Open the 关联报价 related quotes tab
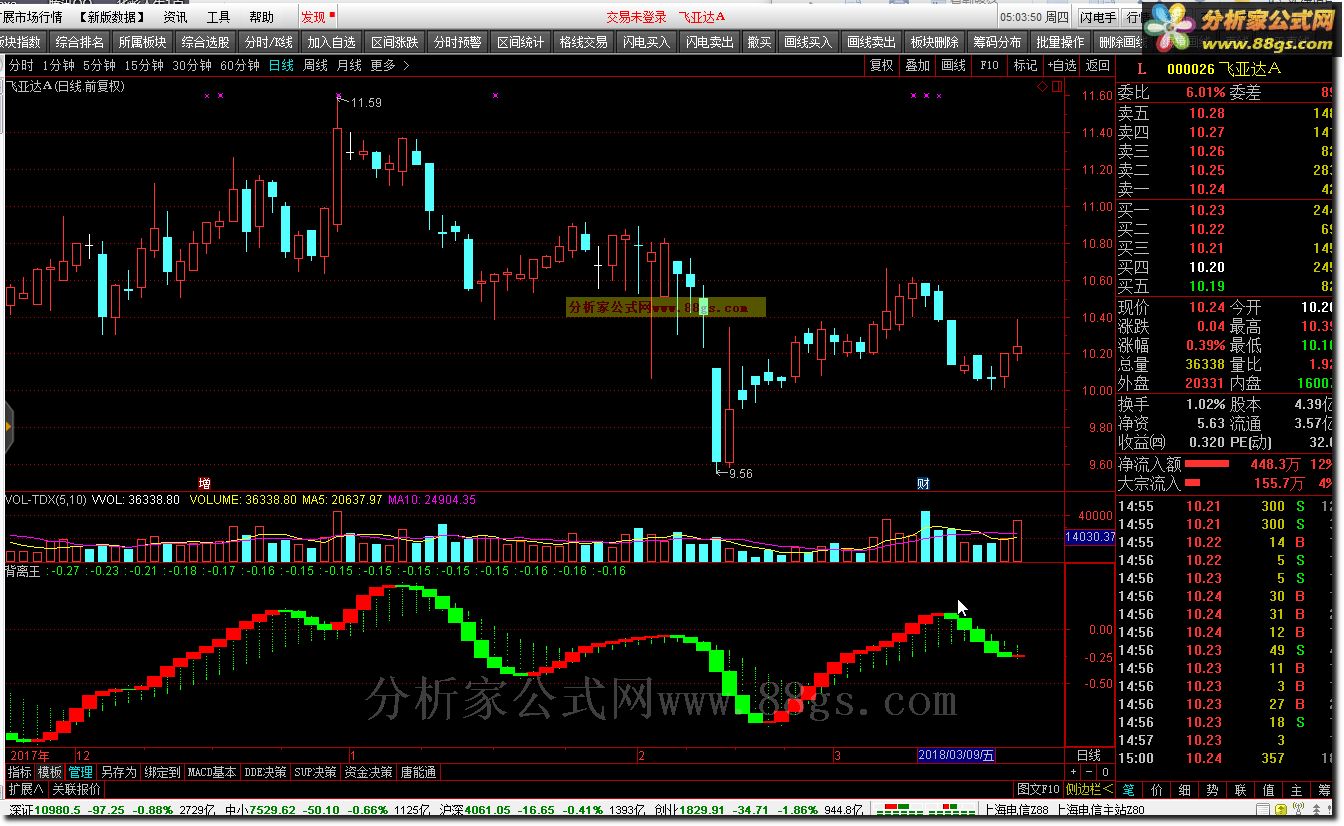 coord(76,790)
